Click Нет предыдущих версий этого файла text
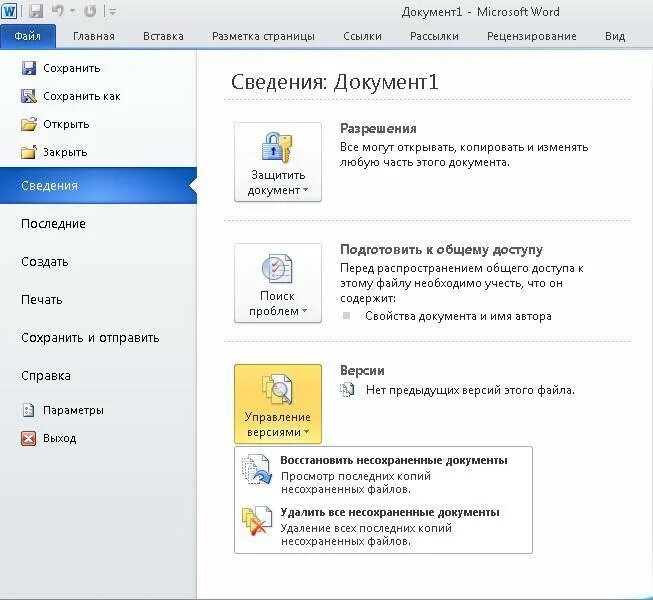This screenshot has height=600, width=653. tap(470, 391)
